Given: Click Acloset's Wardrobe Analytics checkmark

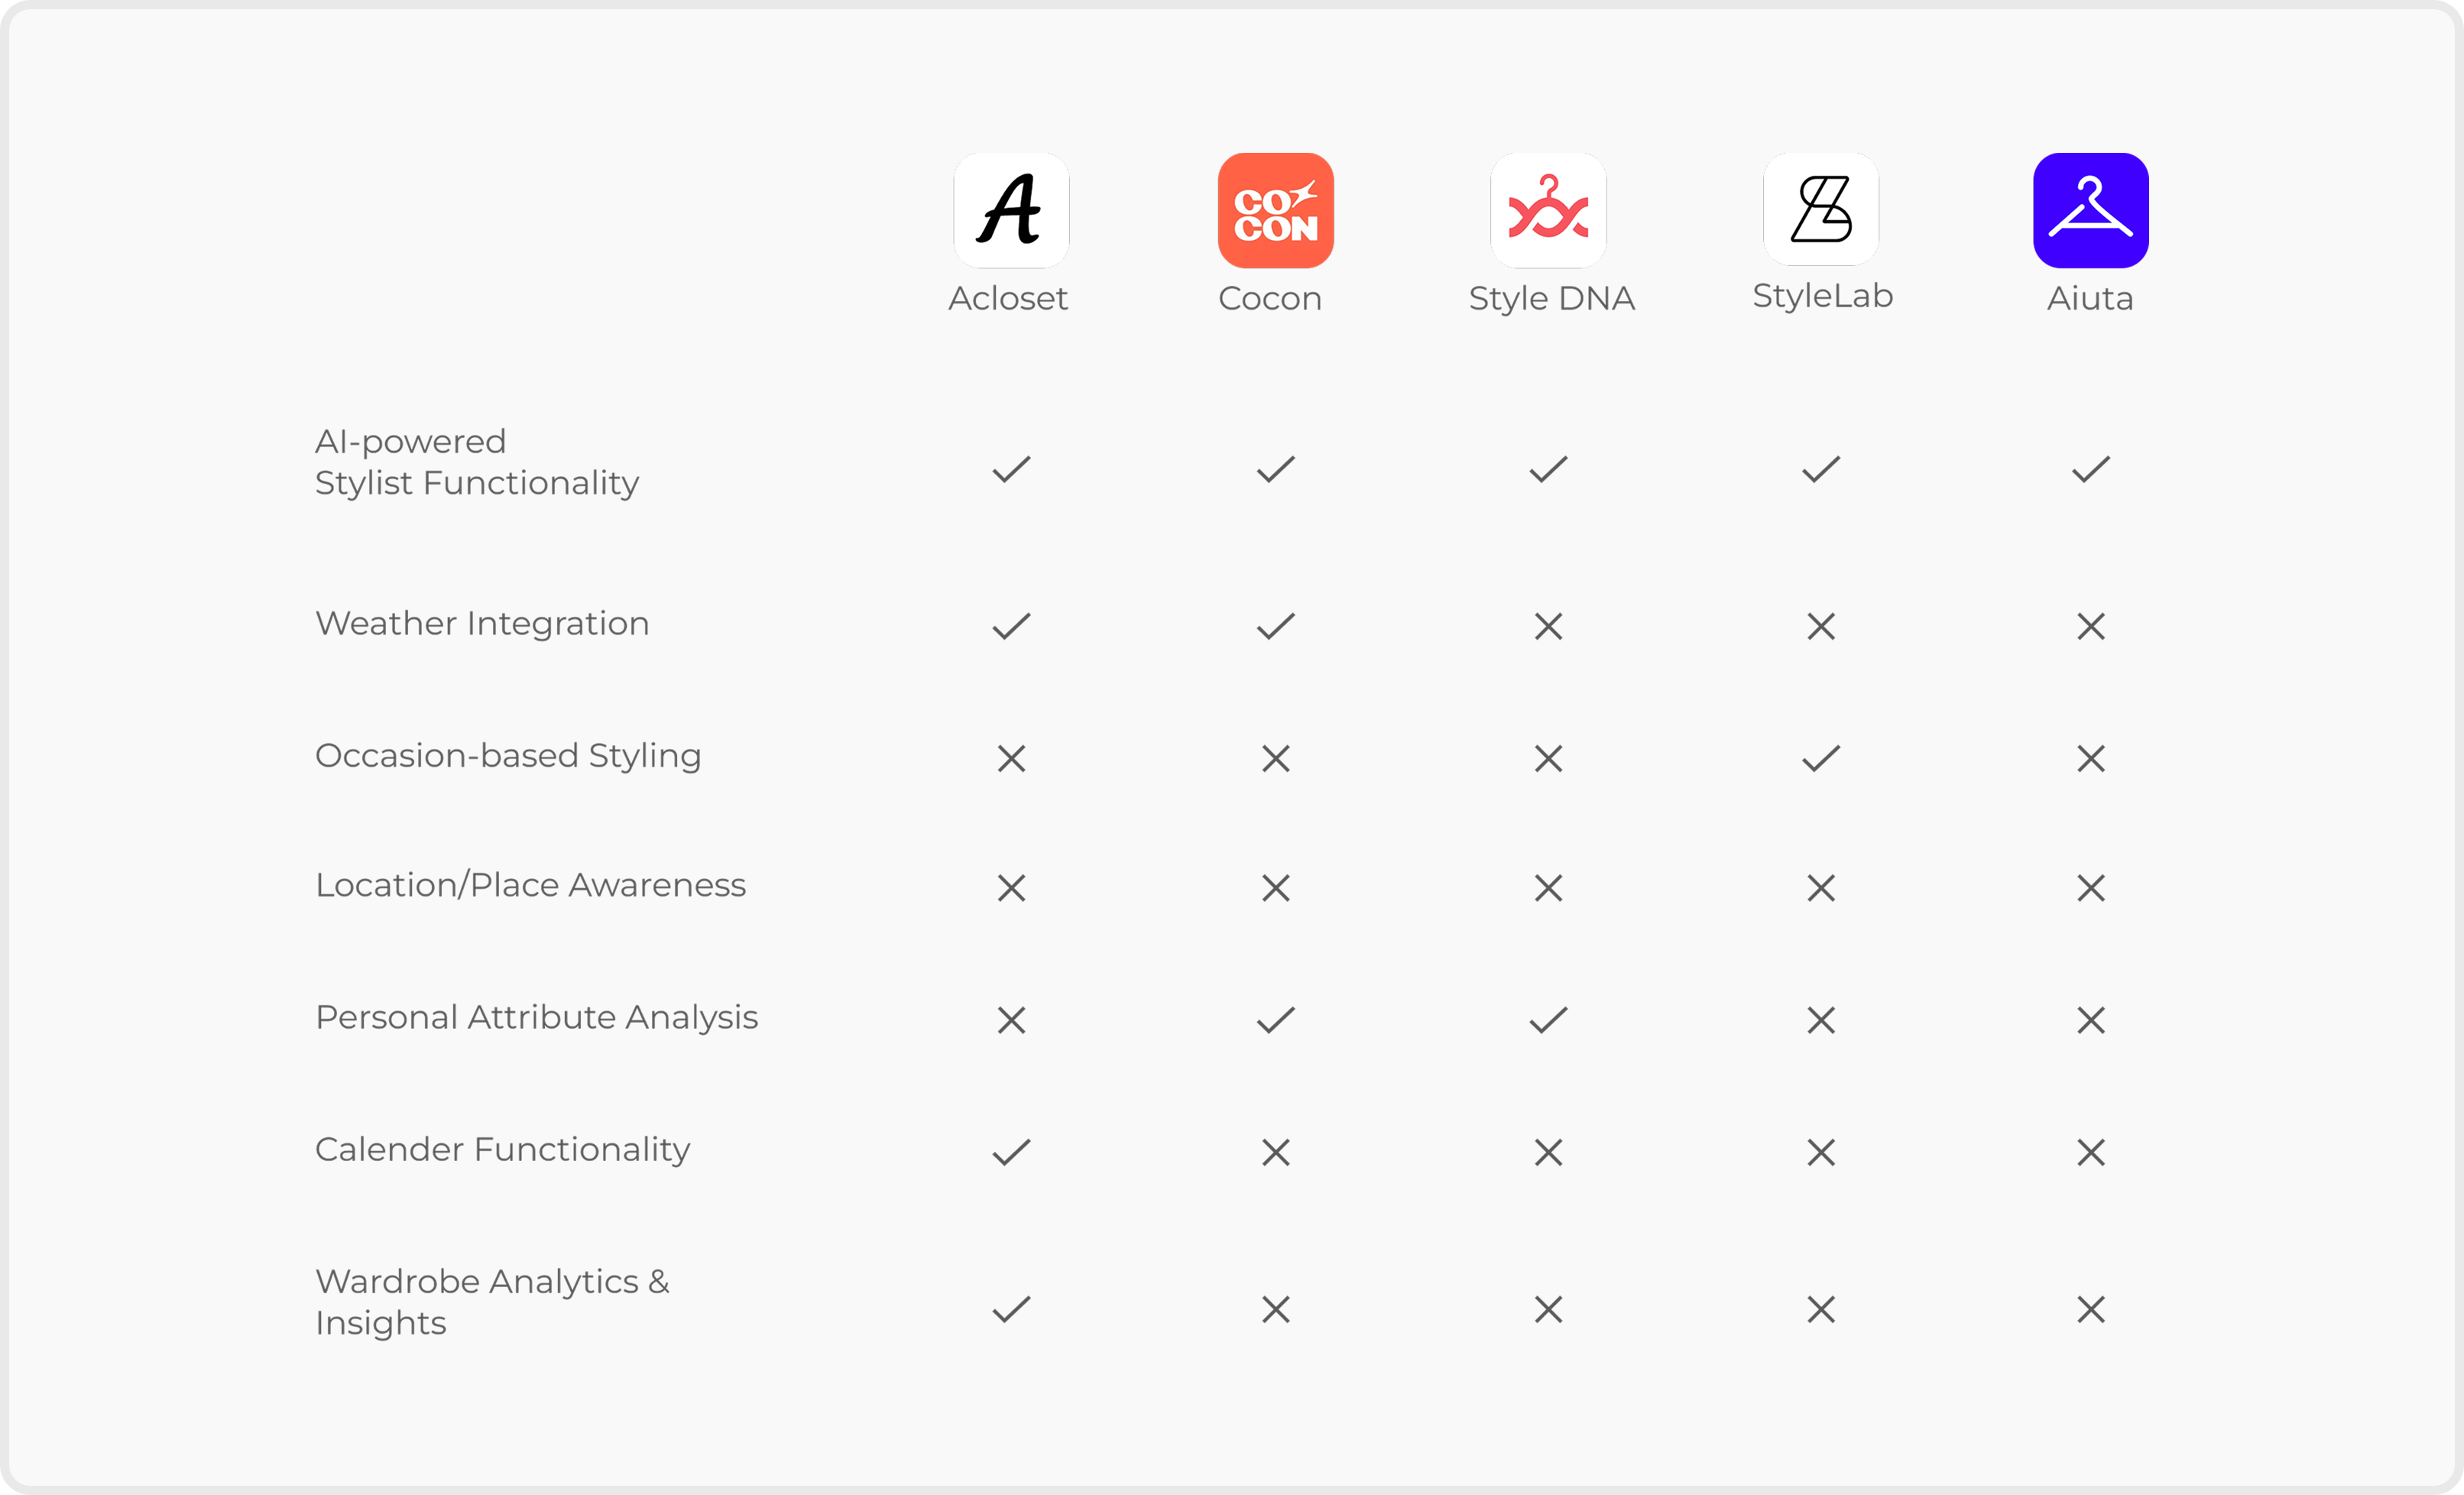Looking at the screenshot, I should tap(1011, 1309).
